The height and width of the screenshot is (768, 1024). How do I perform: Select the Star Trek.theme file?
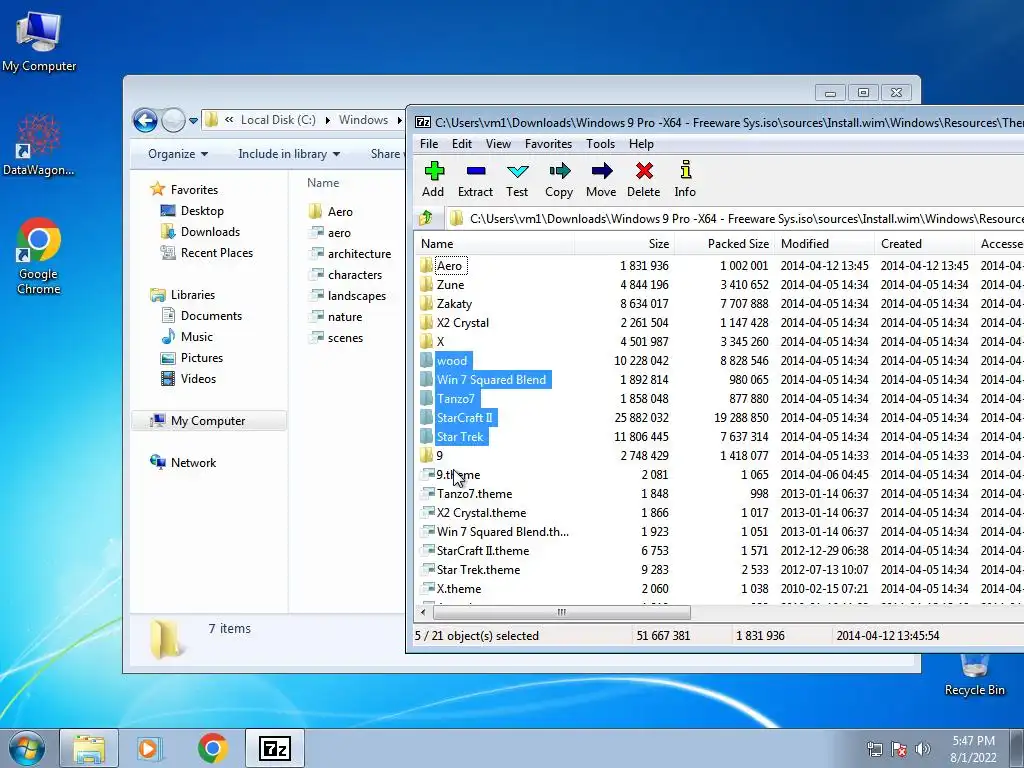pos(479,569)
